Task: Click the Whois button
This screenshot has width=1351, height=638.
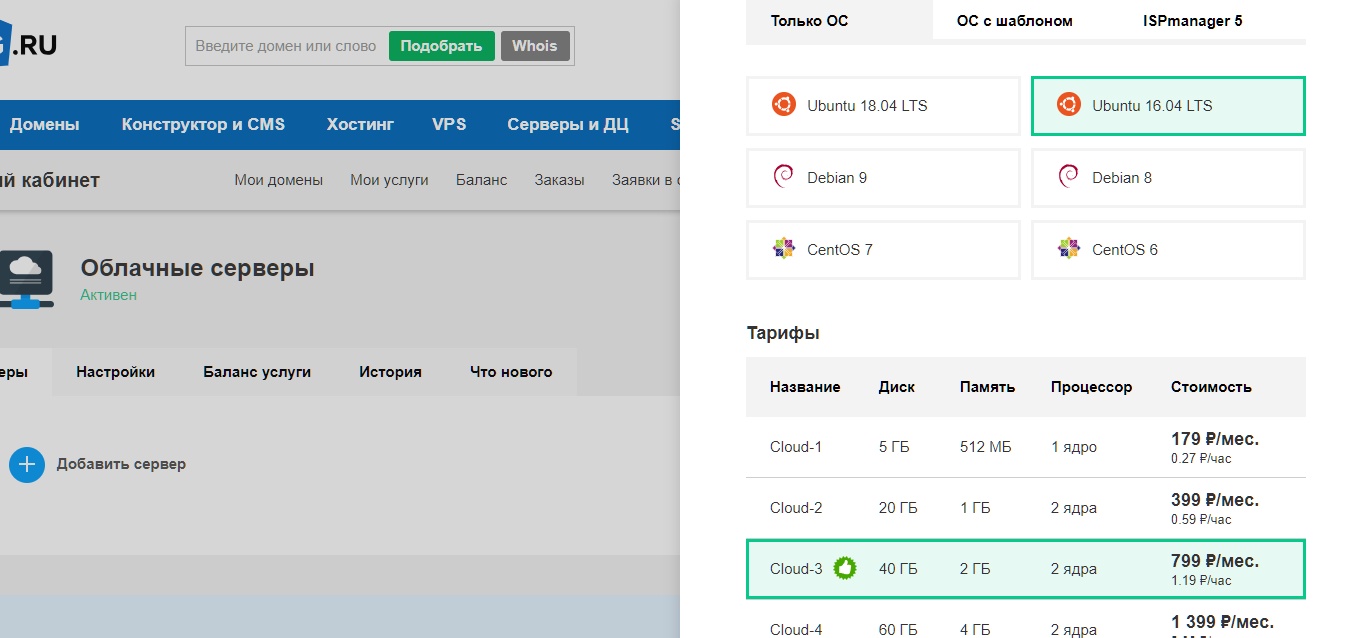Action: 535,46
